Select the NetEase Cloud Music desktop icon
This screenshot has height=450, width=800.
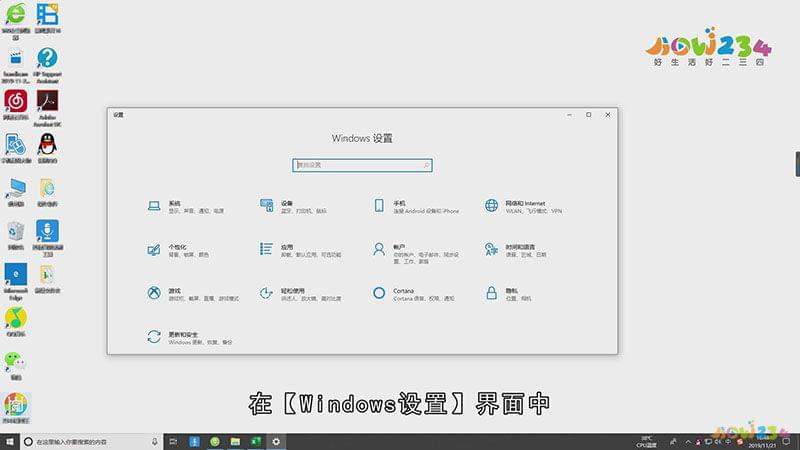(x=16, y=106)
